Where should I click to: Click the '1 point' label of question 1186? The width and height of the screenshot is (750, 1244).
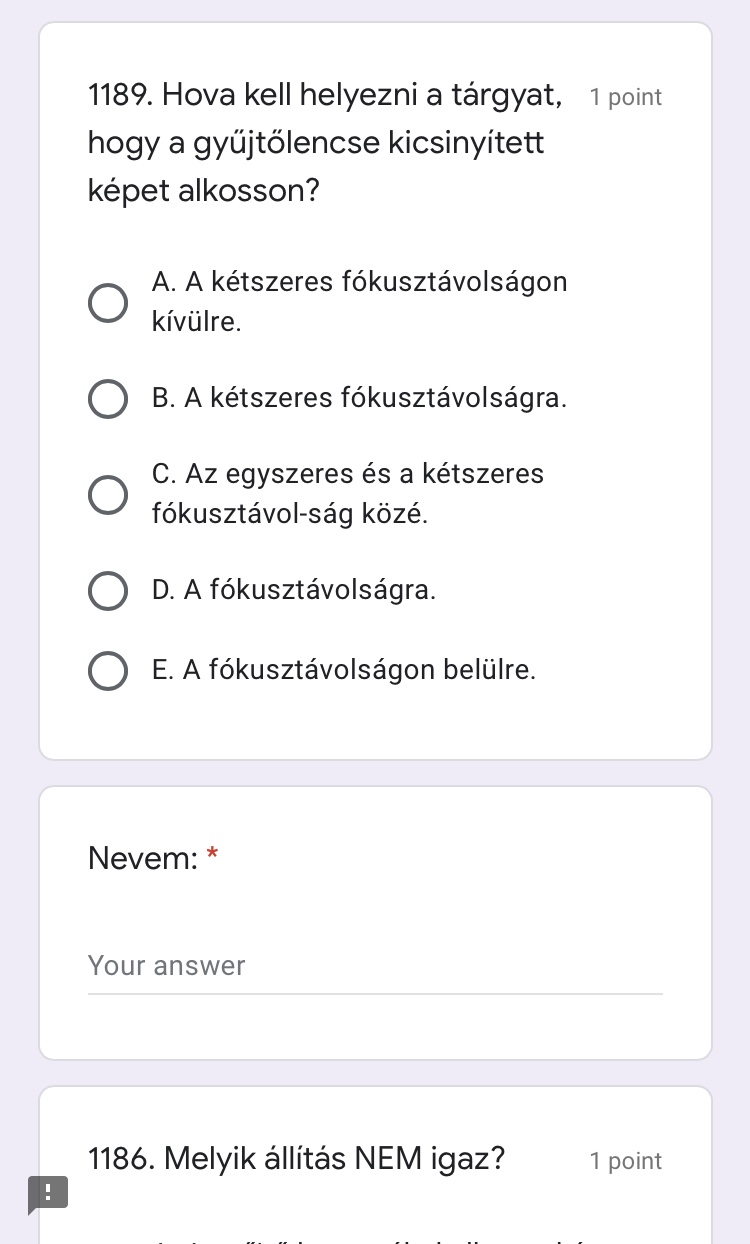pyautogui.click(x=626, y=1161)
